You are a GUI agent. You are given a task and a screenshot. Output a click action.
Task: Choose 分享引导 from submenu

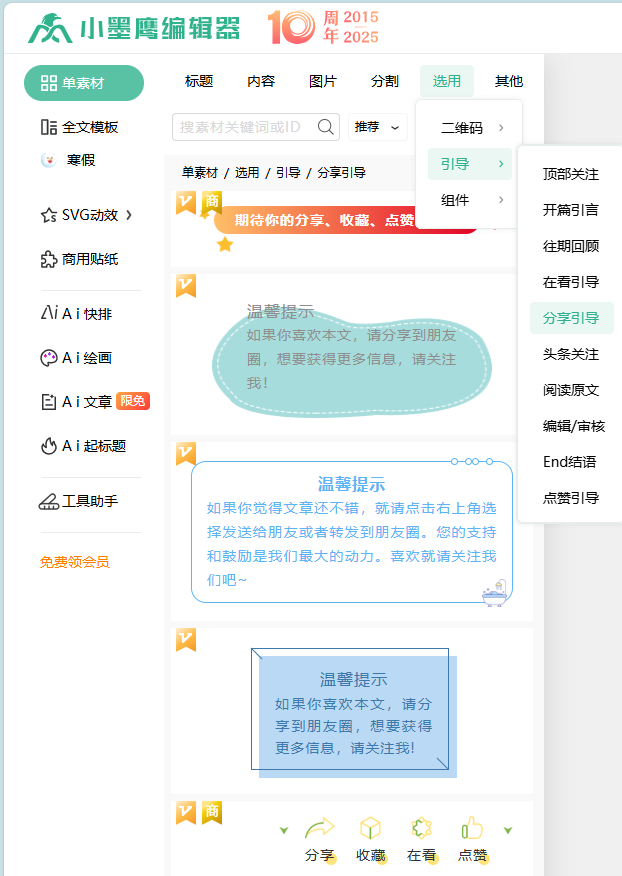point(571,318)
